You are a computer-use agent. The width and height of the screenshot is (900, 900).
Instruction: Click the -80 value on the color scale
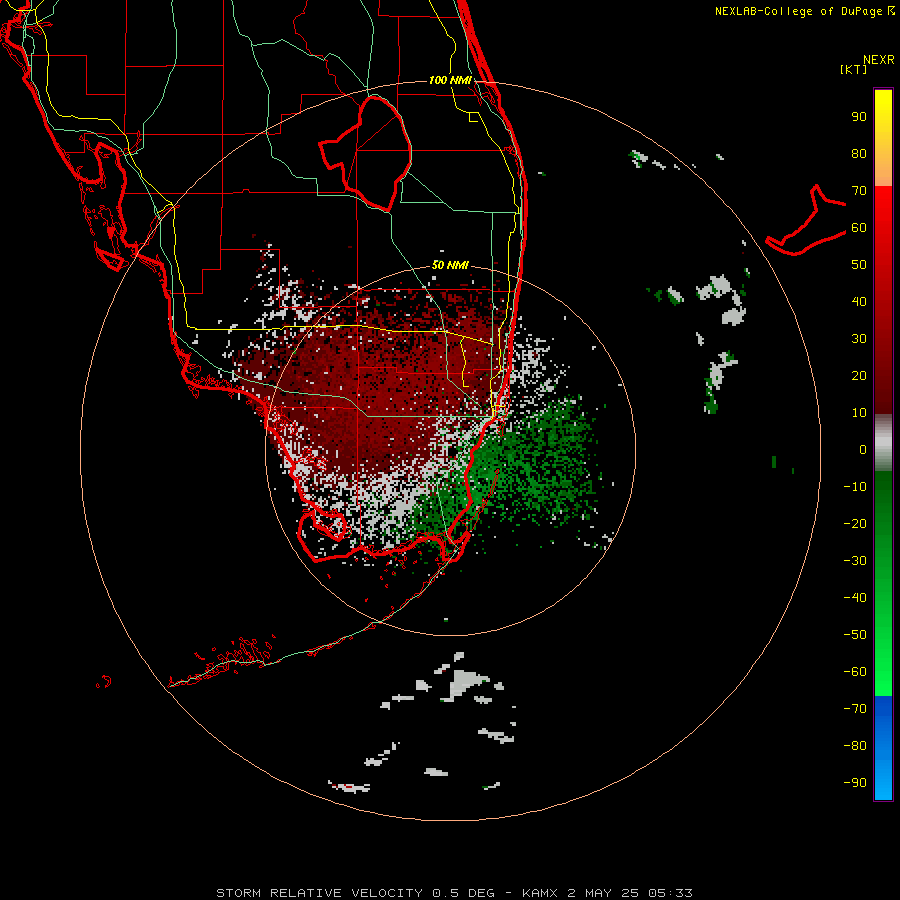(x=855, y=746)
